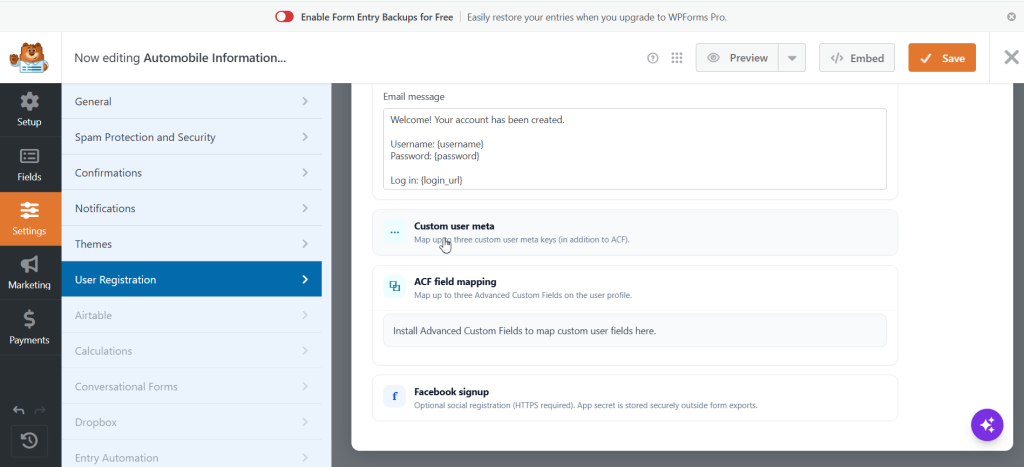Dismiss the top banner with X icon
This screenshot has height=467, width=1024.
point(1011,17)
